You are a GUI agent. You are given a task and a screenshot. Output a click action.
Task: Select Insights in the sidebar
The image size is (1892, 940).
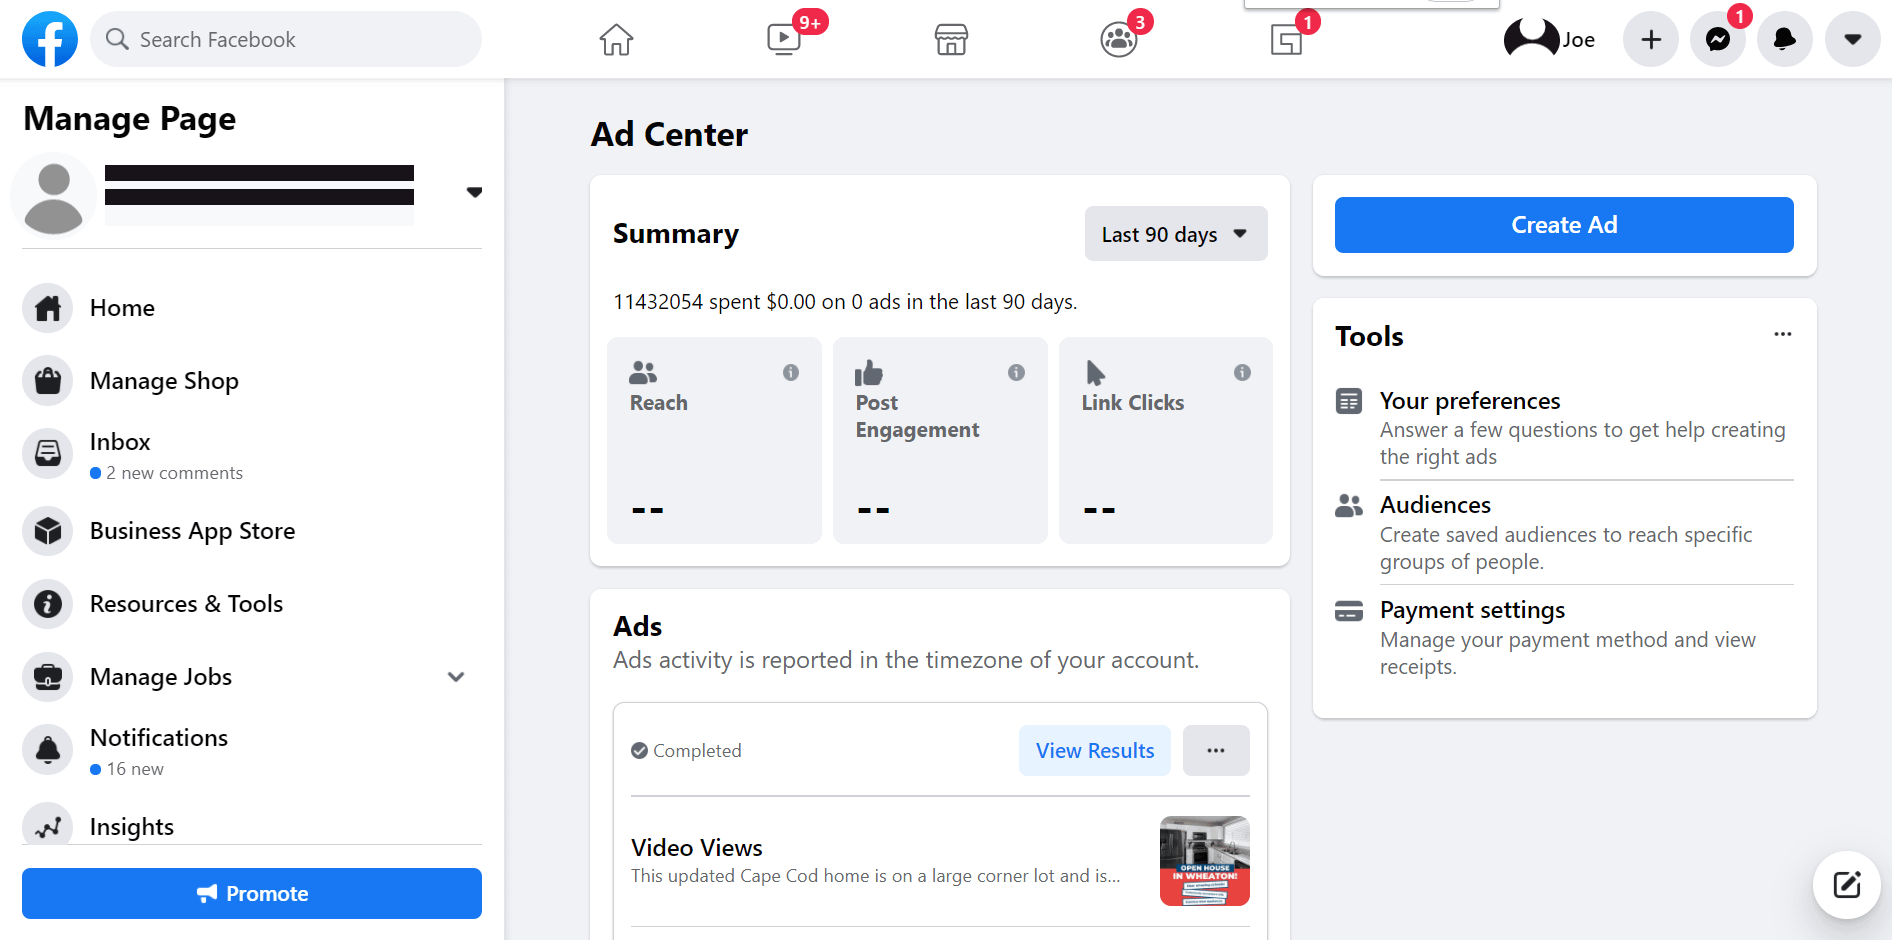(x=133, y=826)
